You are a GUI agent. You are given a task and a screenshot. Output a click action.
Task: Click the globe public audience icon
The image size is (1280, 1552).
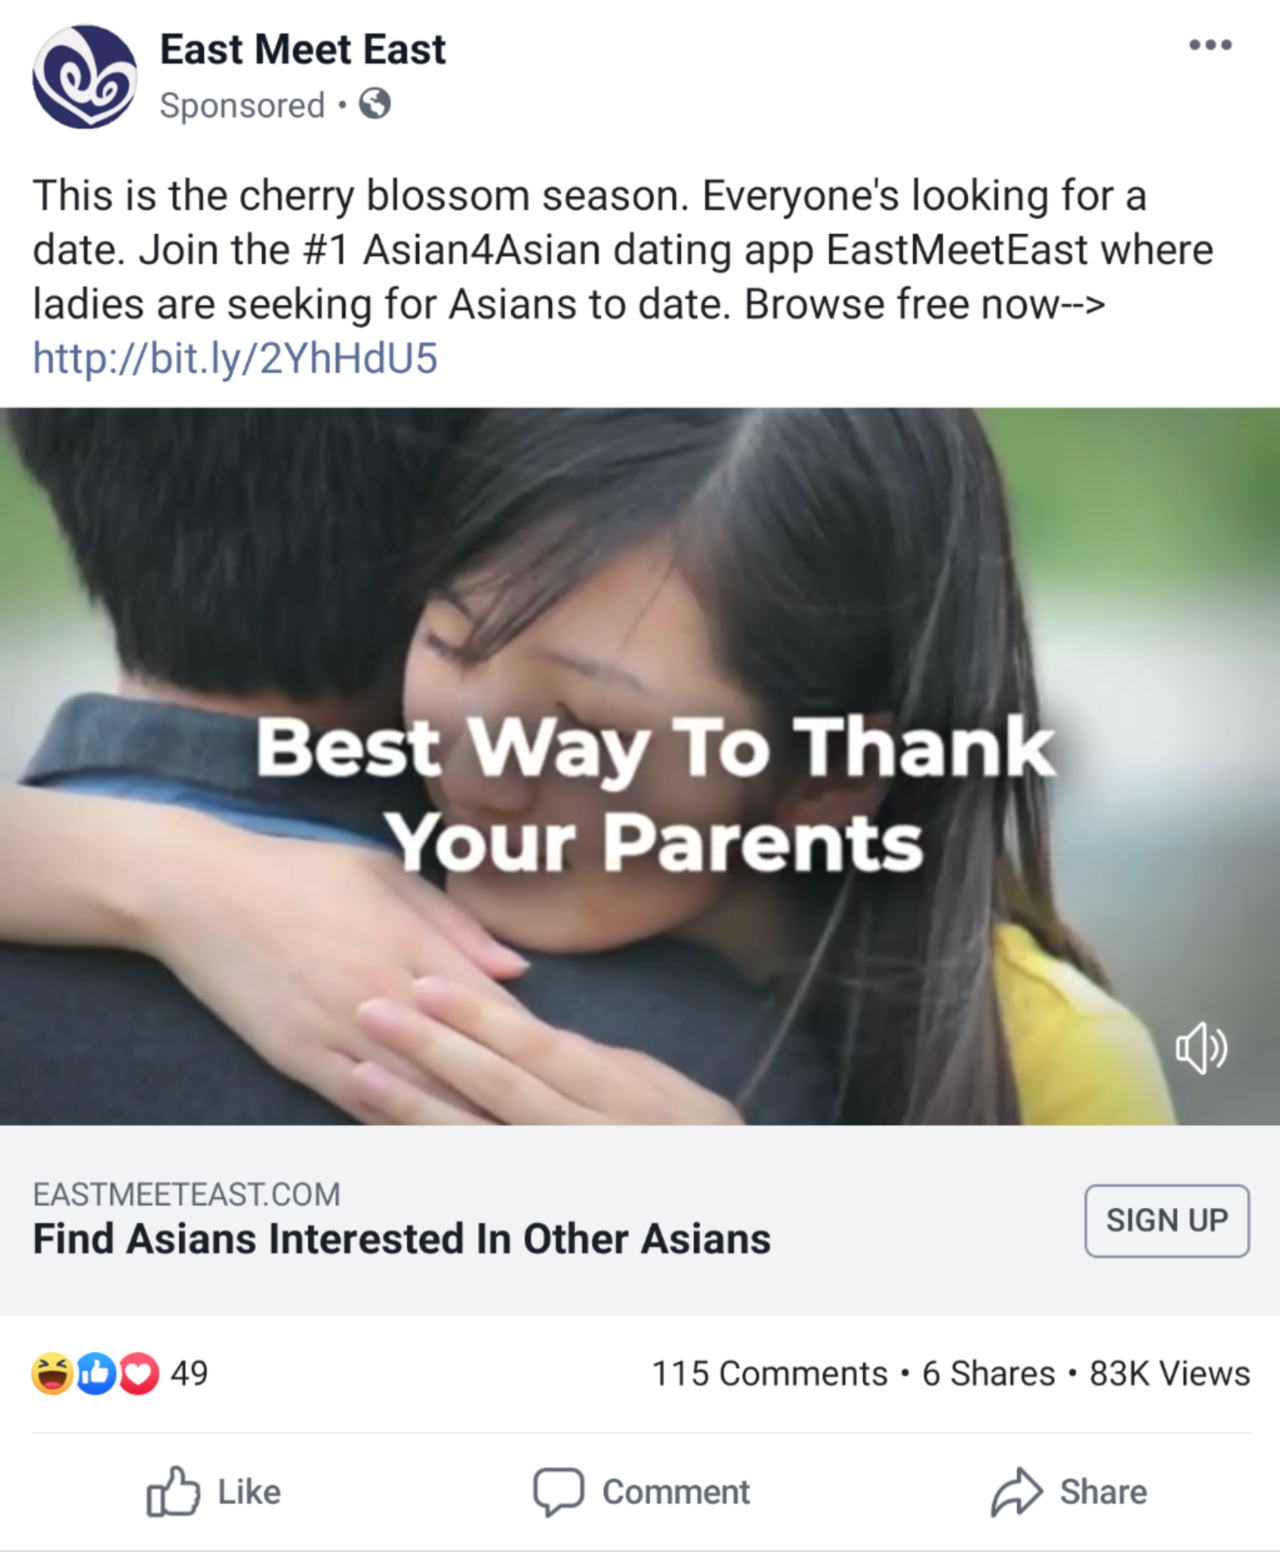tap(375, 104)
